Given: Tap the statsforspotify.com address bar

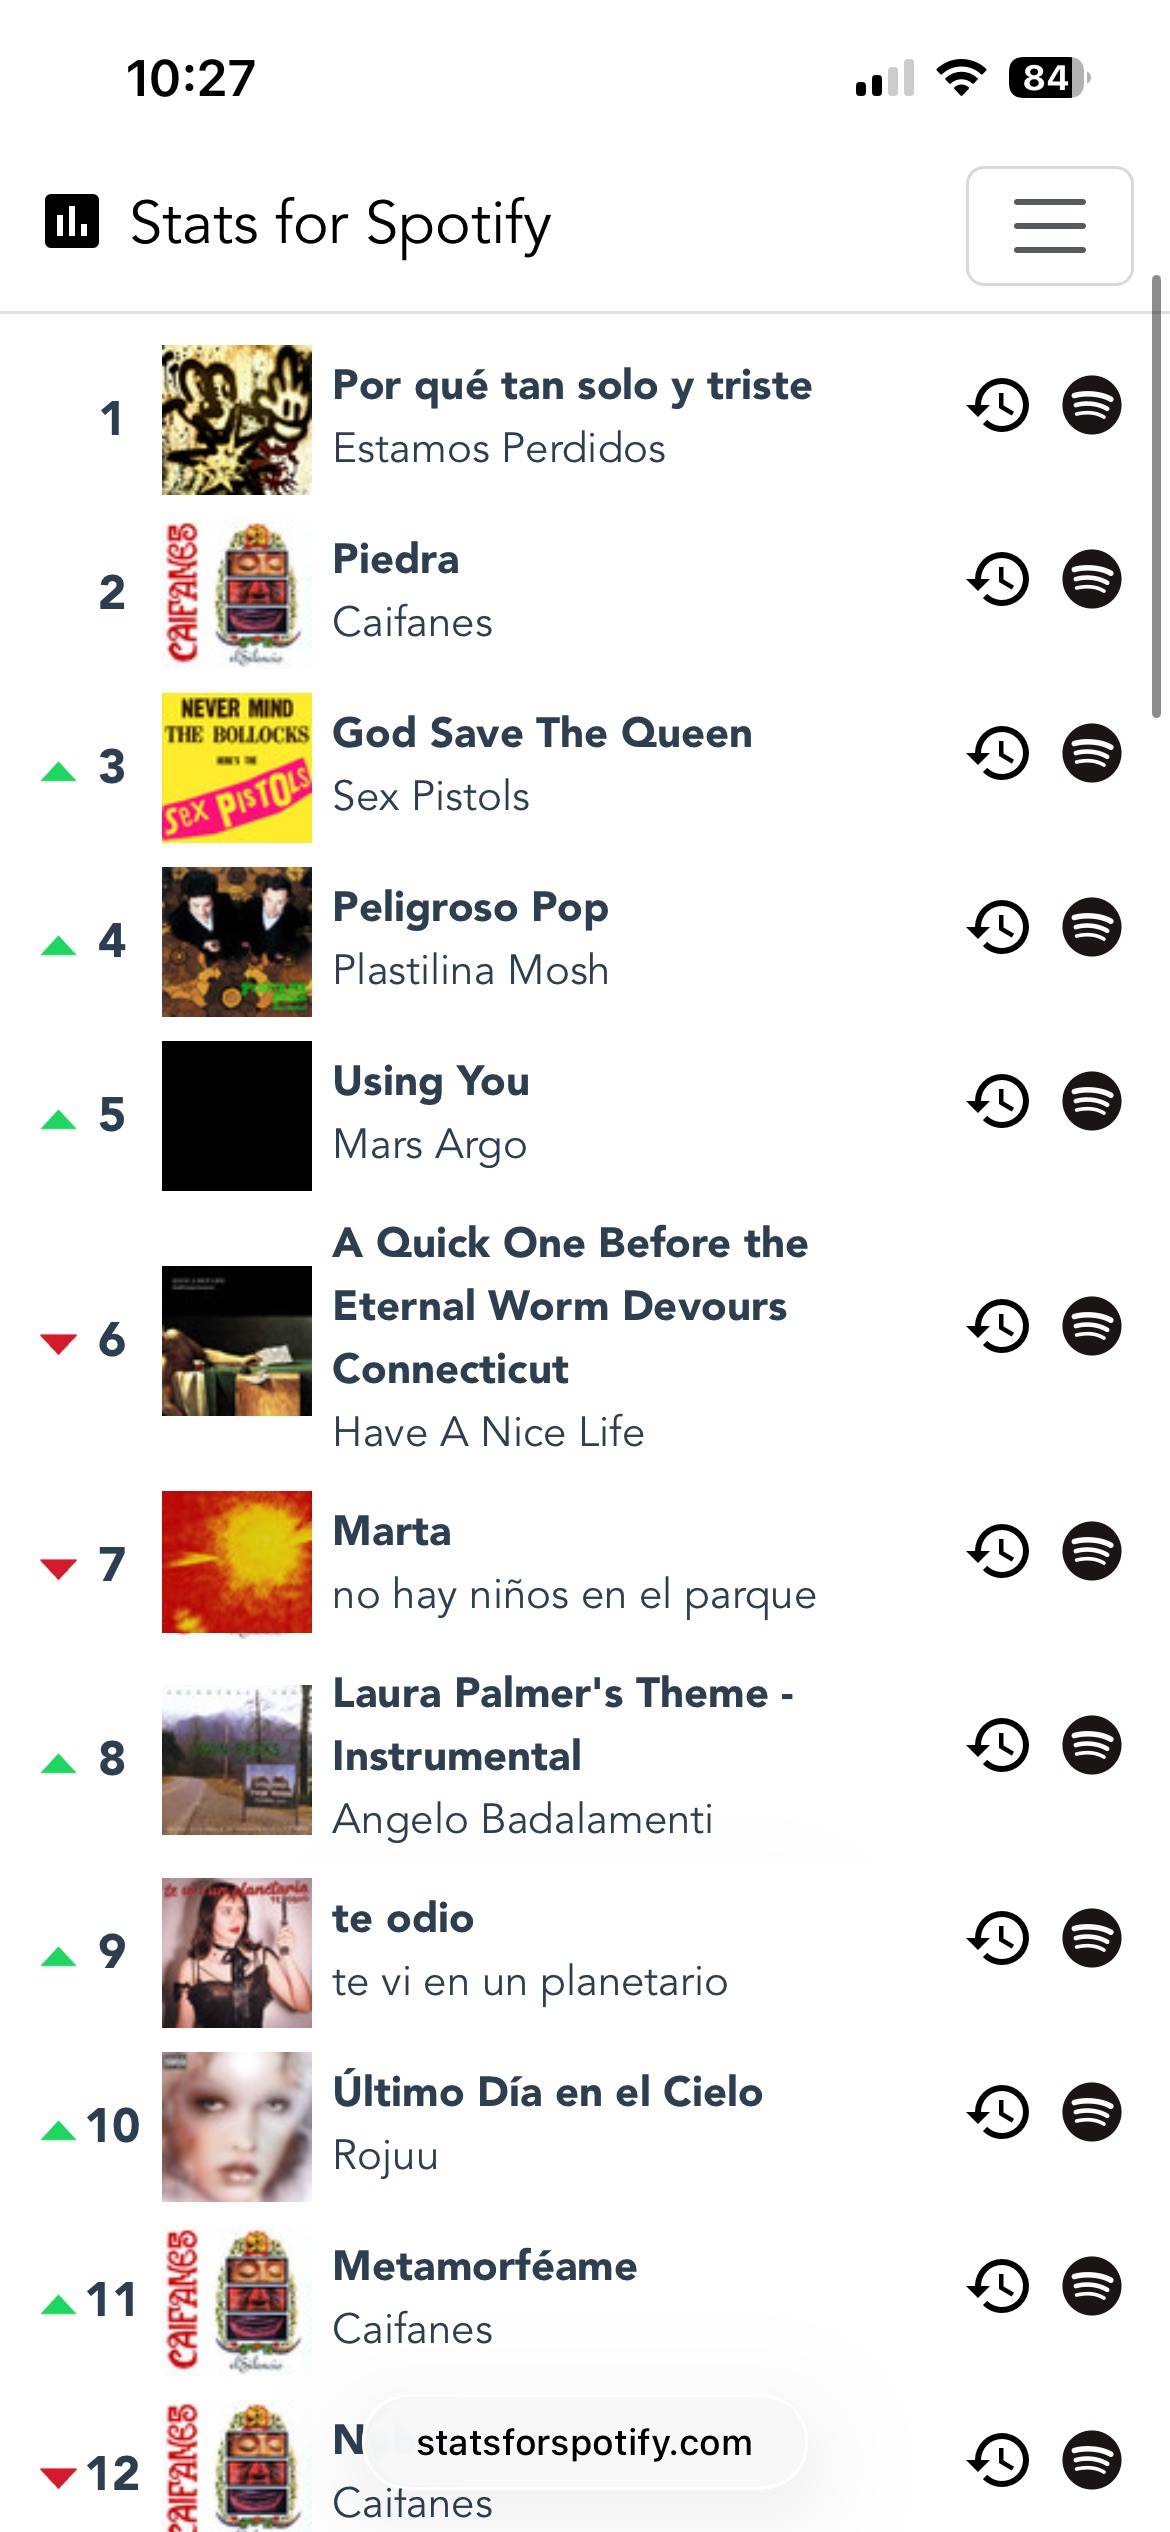Looking at the screenshot, I should click(x=584, y=2442).
